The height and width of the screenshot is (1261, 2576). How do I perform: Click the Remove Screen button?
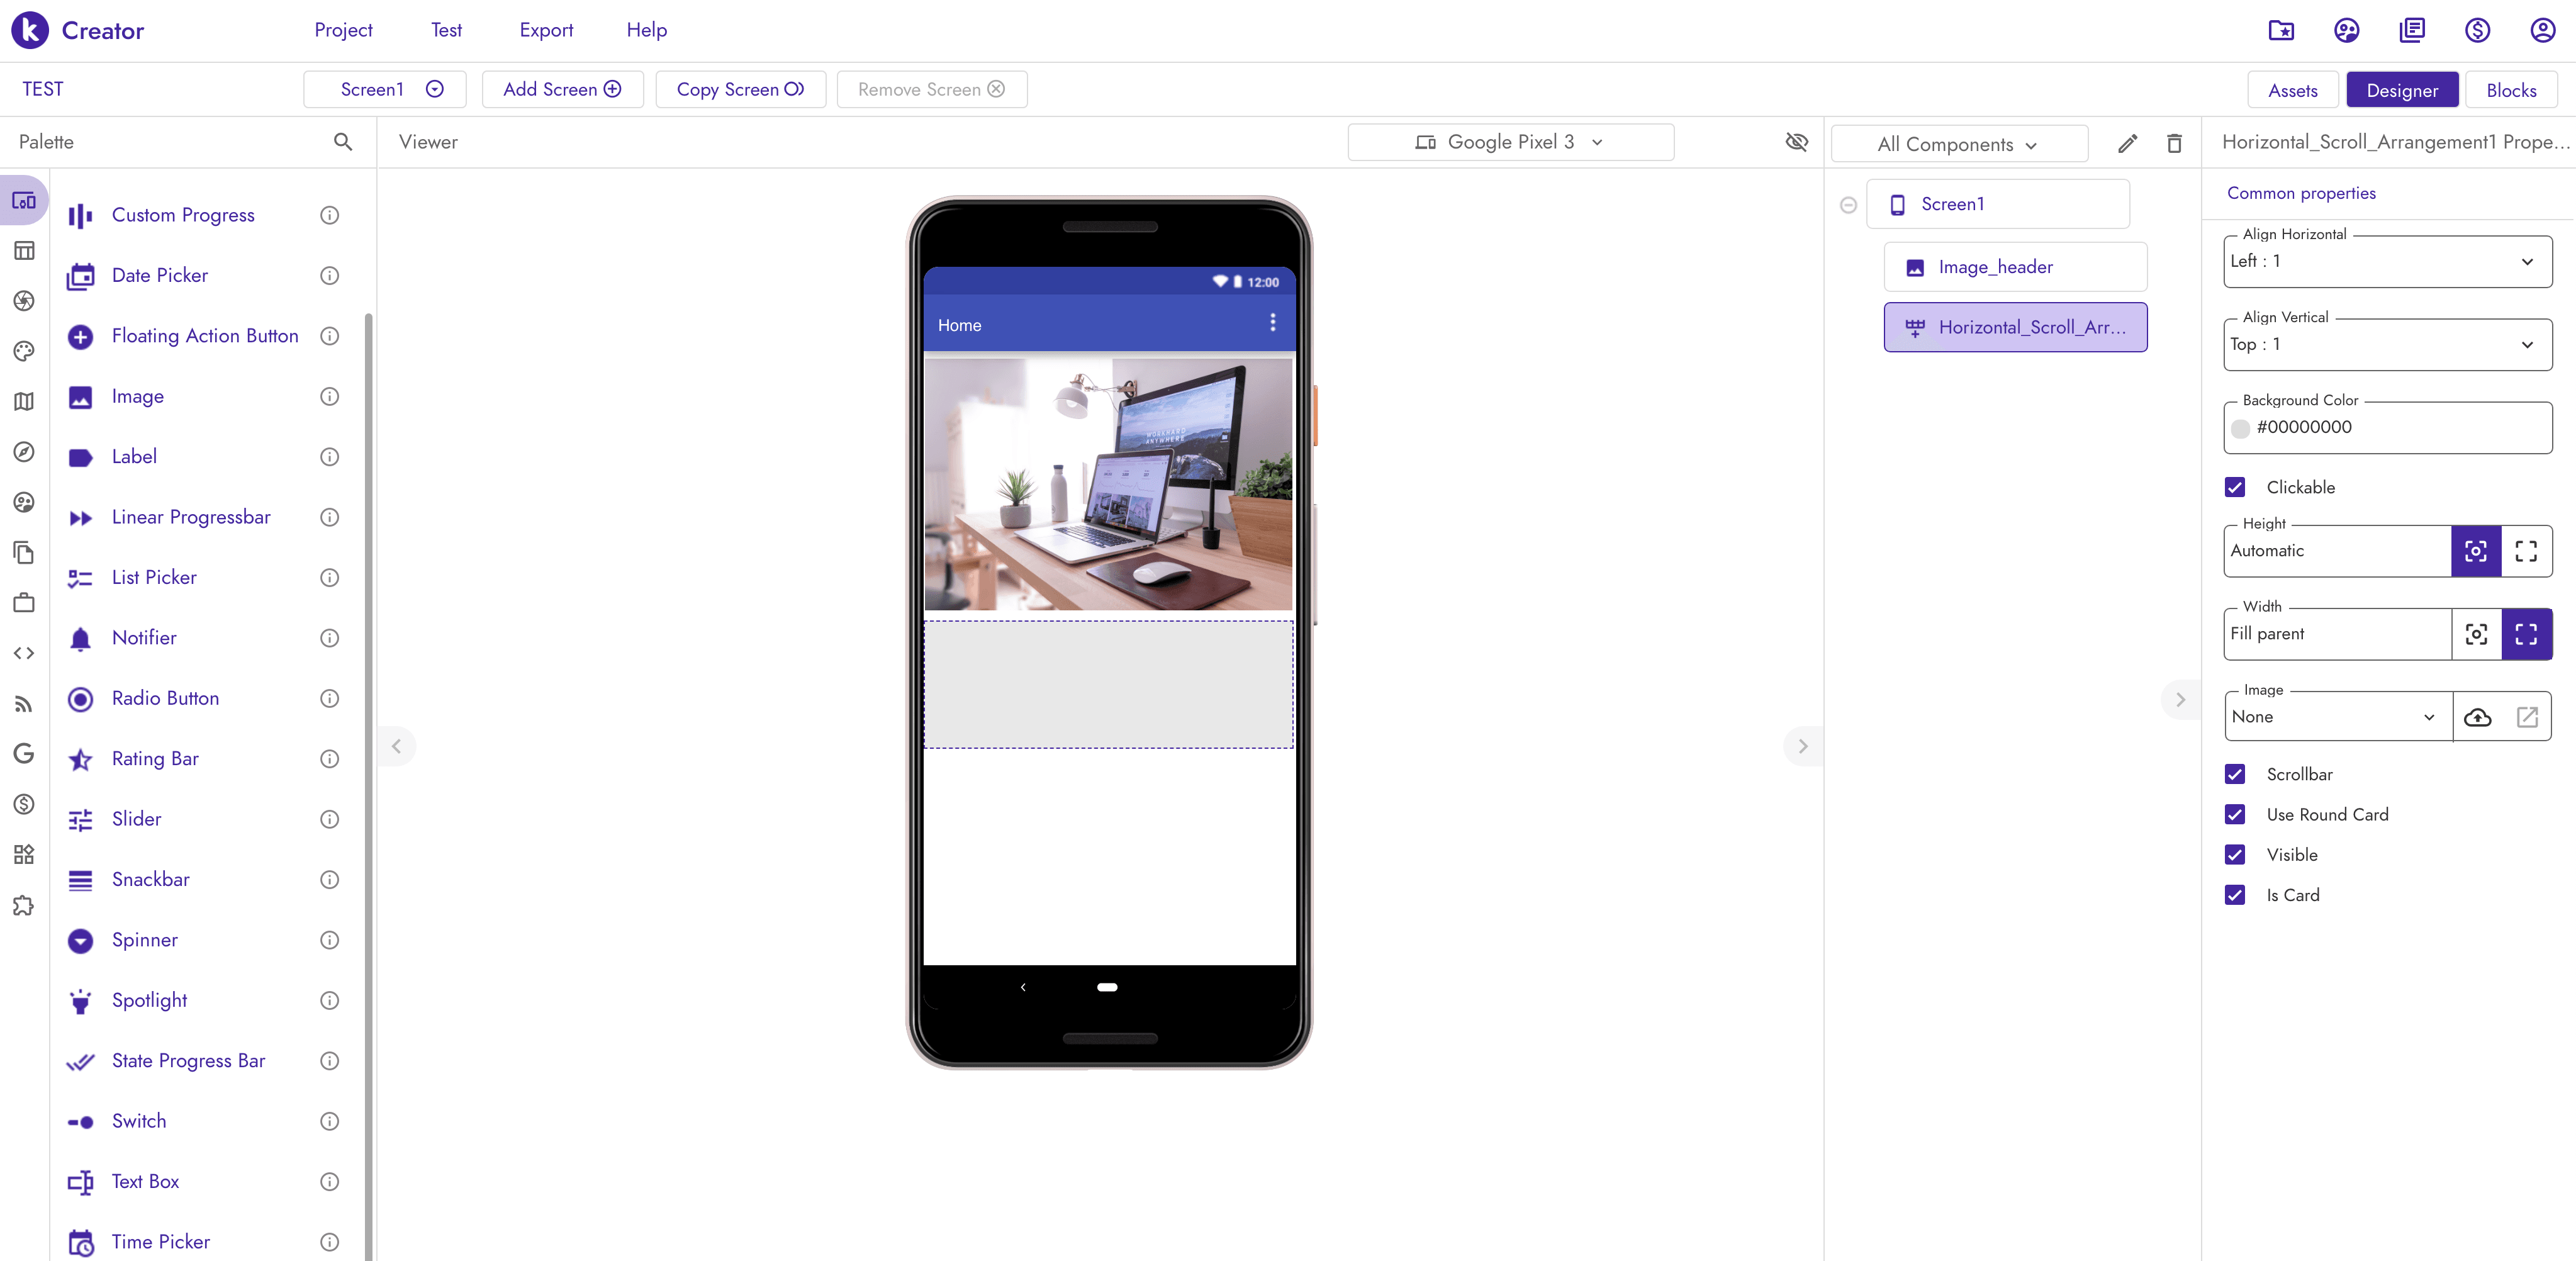pos(931,89)
